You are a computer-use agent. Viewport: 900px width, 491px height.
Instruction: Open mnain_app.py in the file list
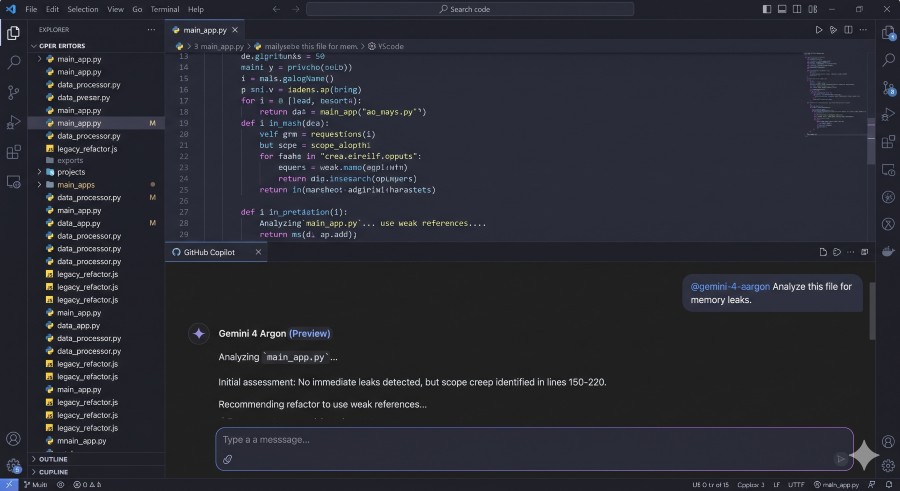pyautogui.click(x=82, y=441)
